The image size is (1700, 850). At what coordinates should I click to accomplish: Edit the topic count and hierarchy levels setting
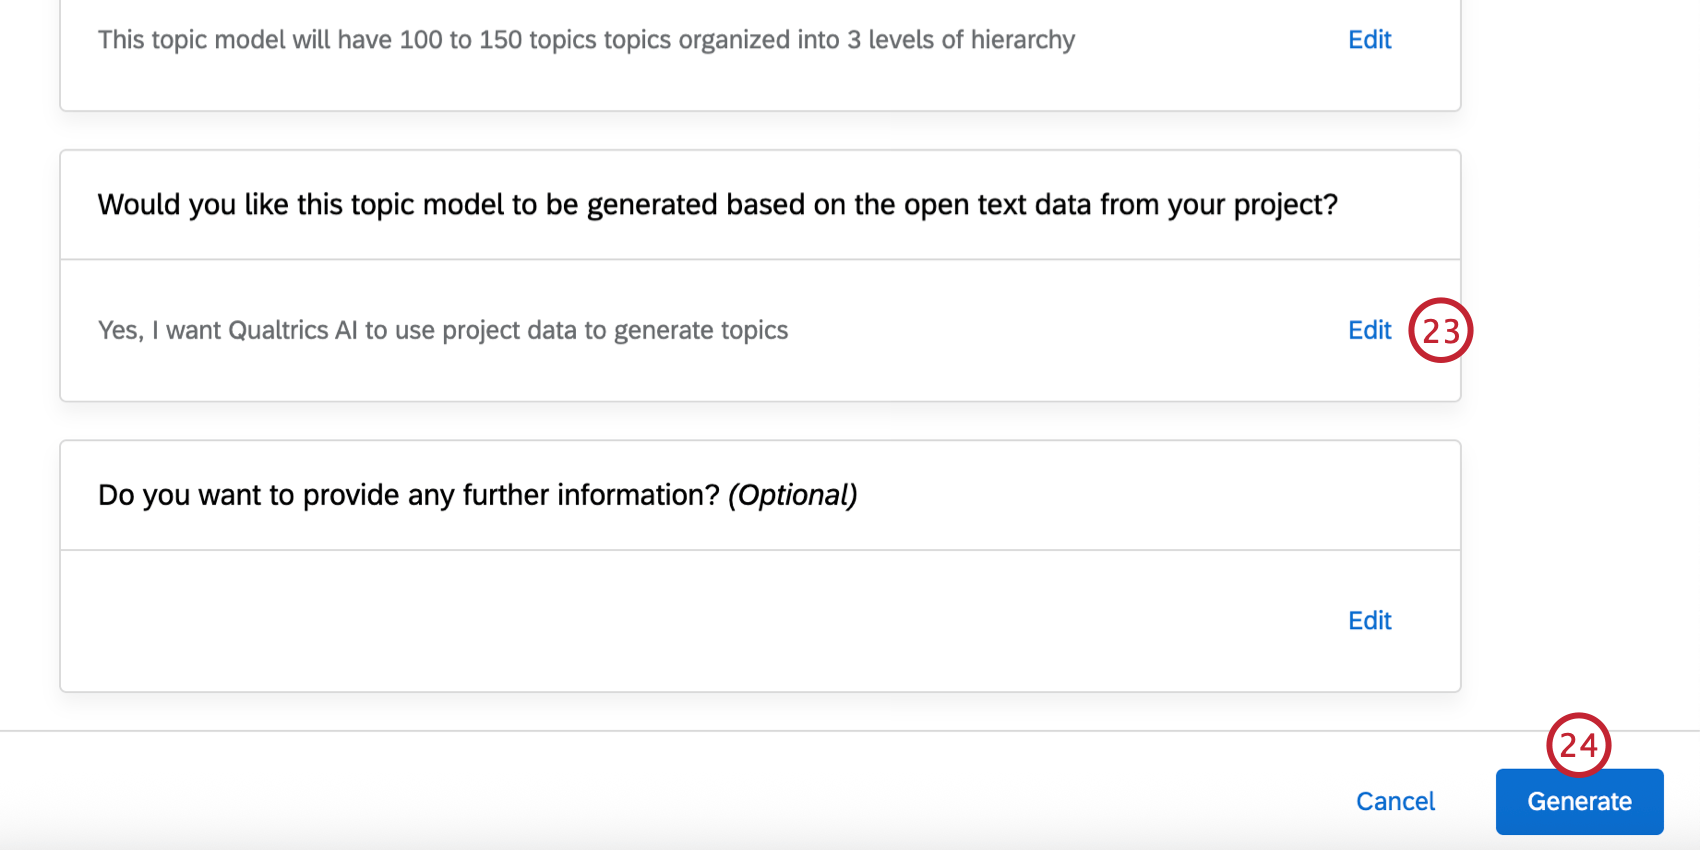tap(1369, 39)
